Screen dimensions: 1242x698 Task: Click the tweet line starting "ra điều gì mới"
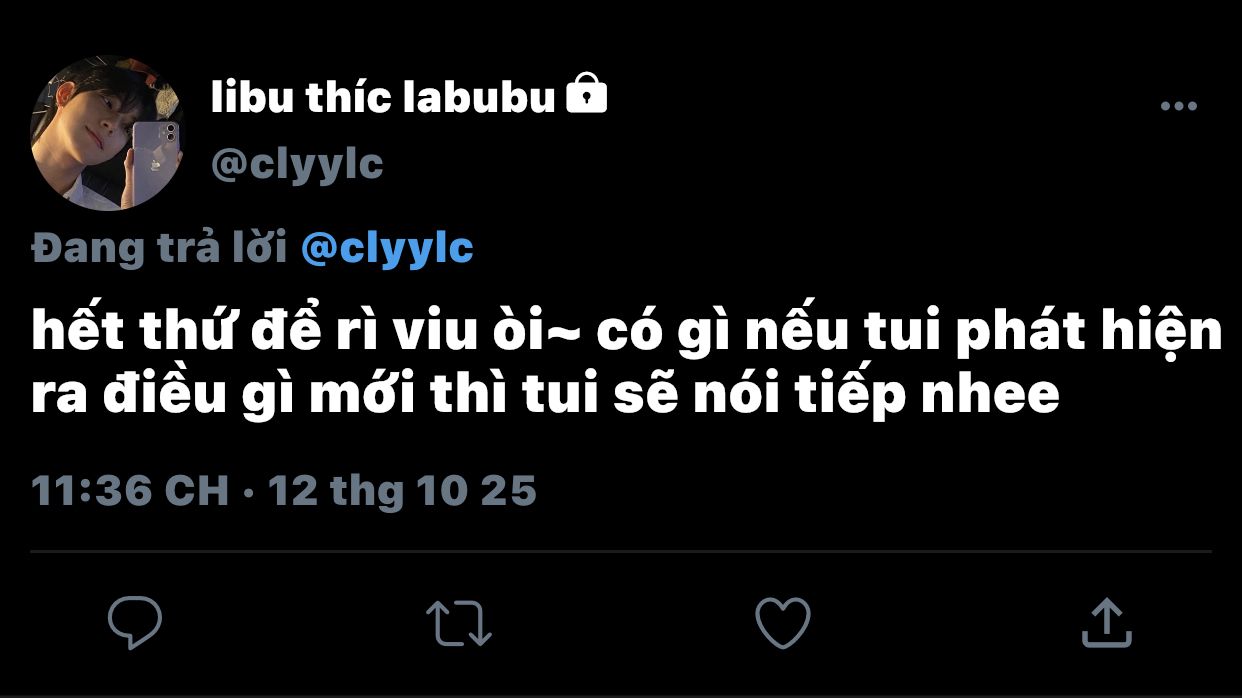[x=545, y=395]
